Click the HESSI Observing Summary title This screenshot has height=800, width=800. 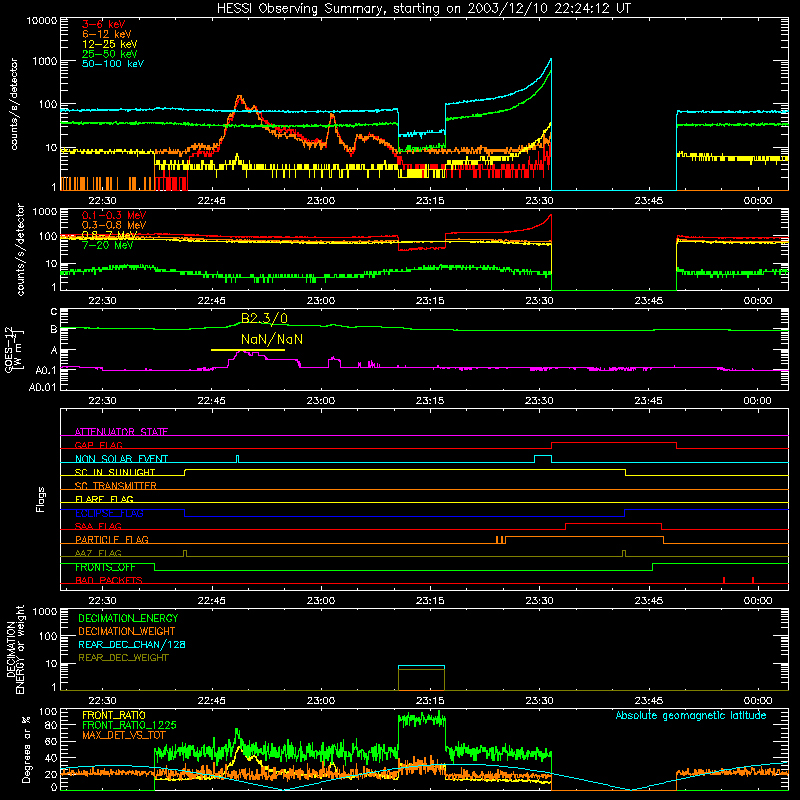click(x=424, y=9)
